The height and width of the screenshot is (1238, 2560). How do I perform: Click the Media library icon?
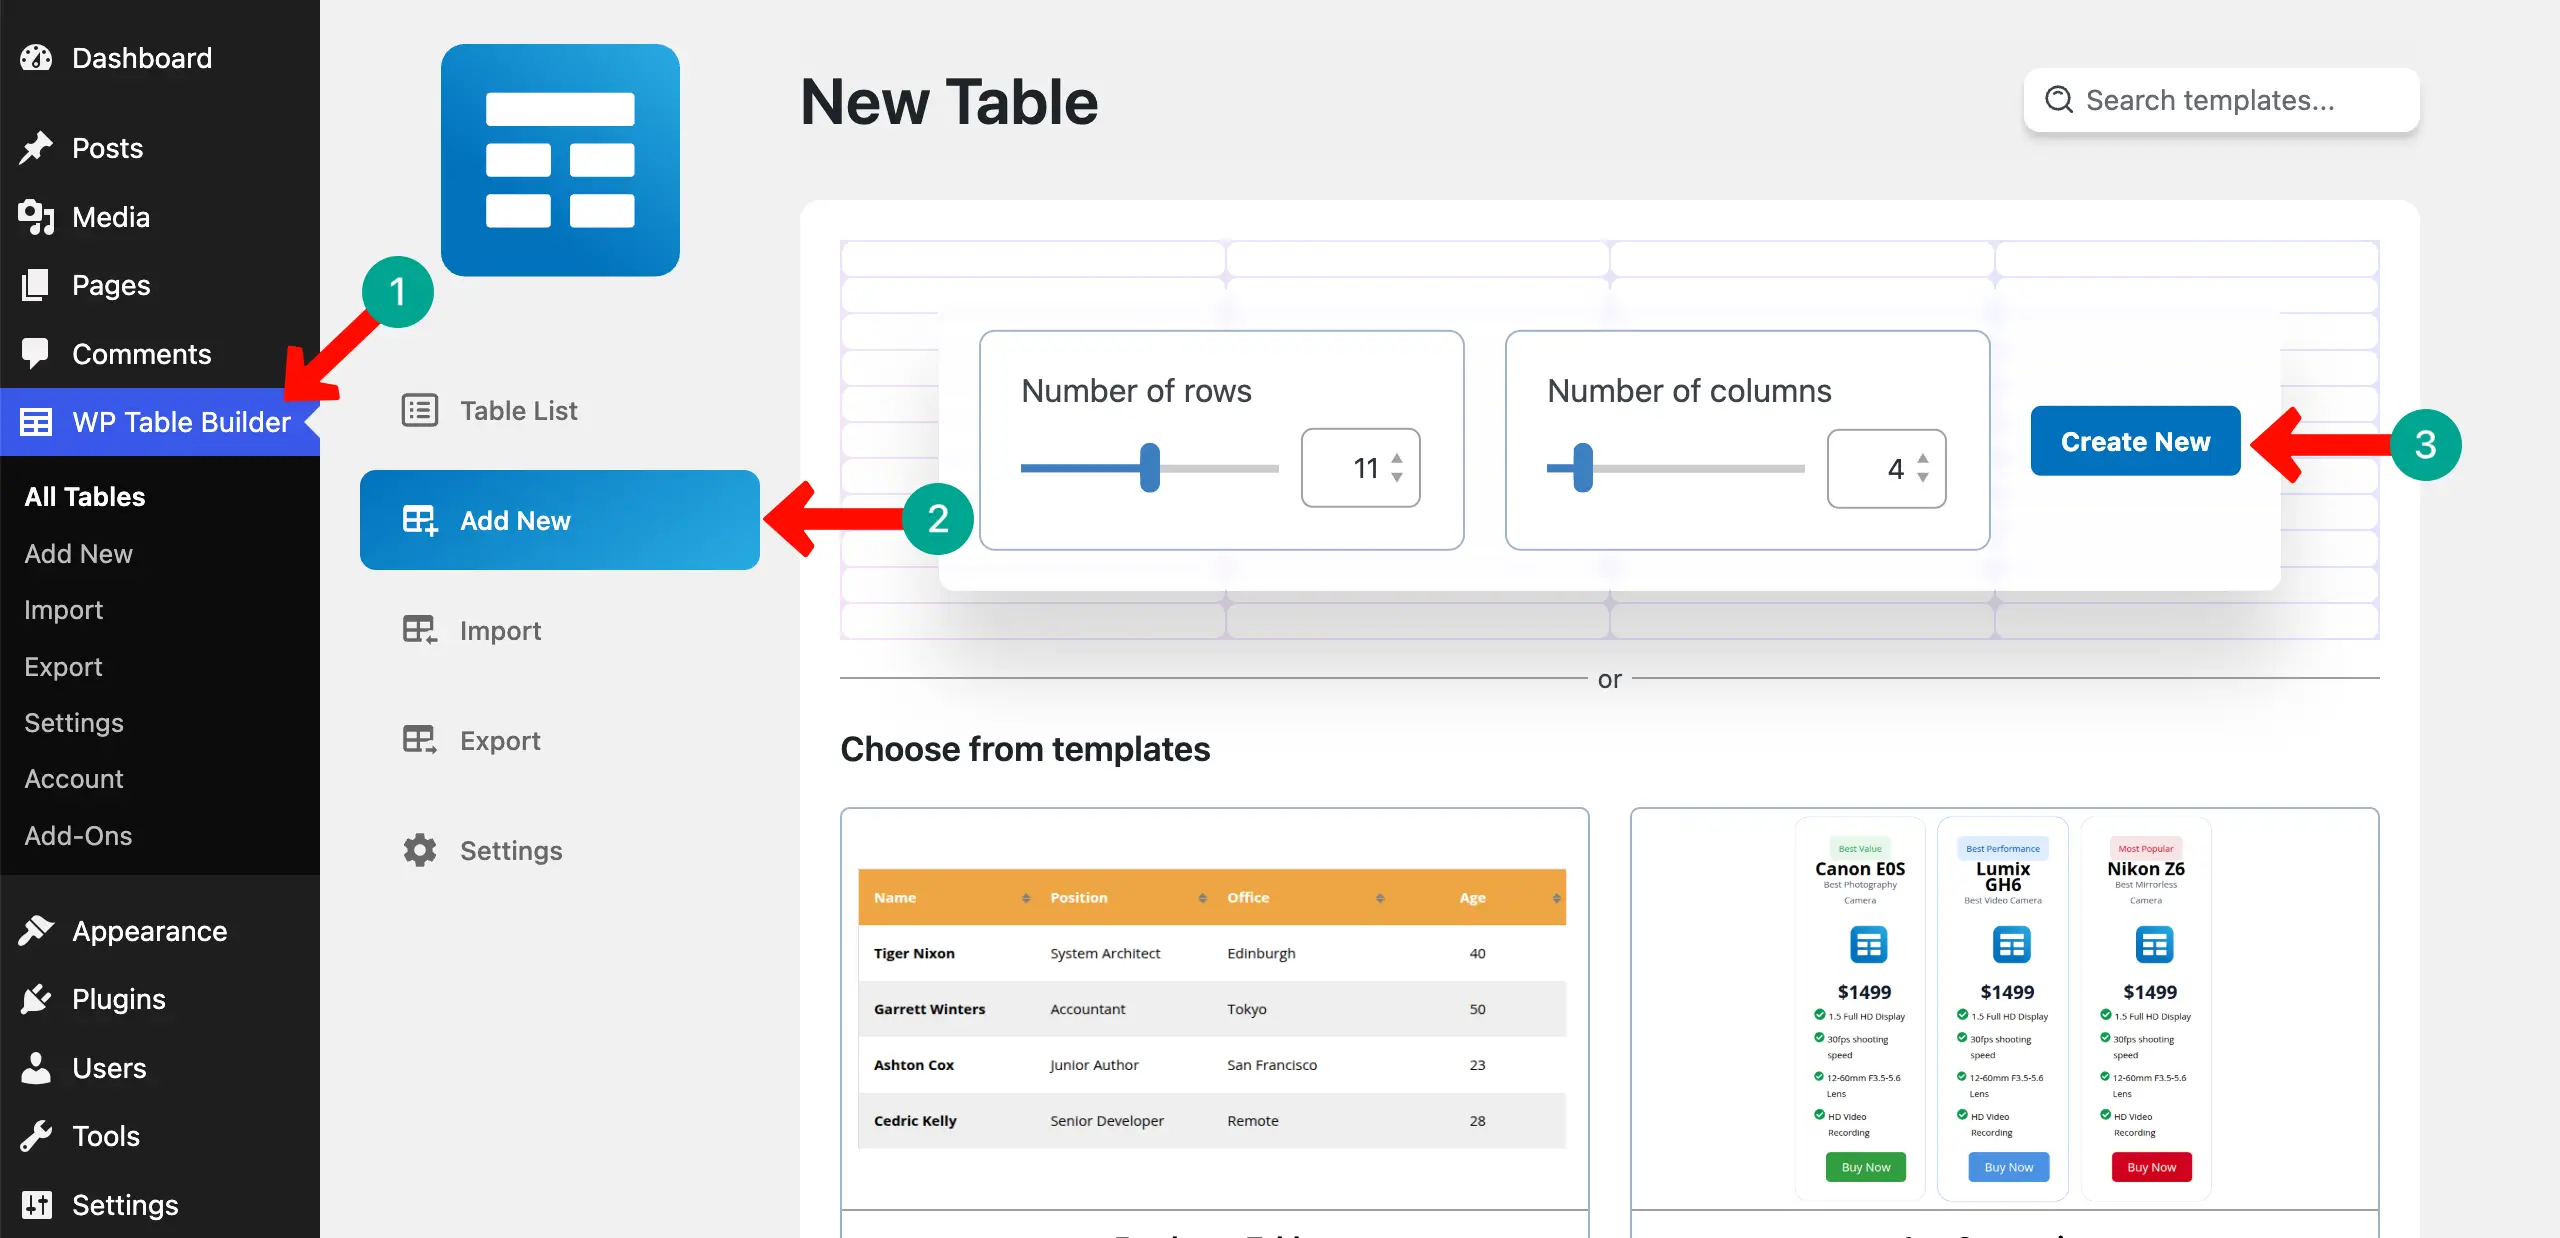click(x=35, y=216)
